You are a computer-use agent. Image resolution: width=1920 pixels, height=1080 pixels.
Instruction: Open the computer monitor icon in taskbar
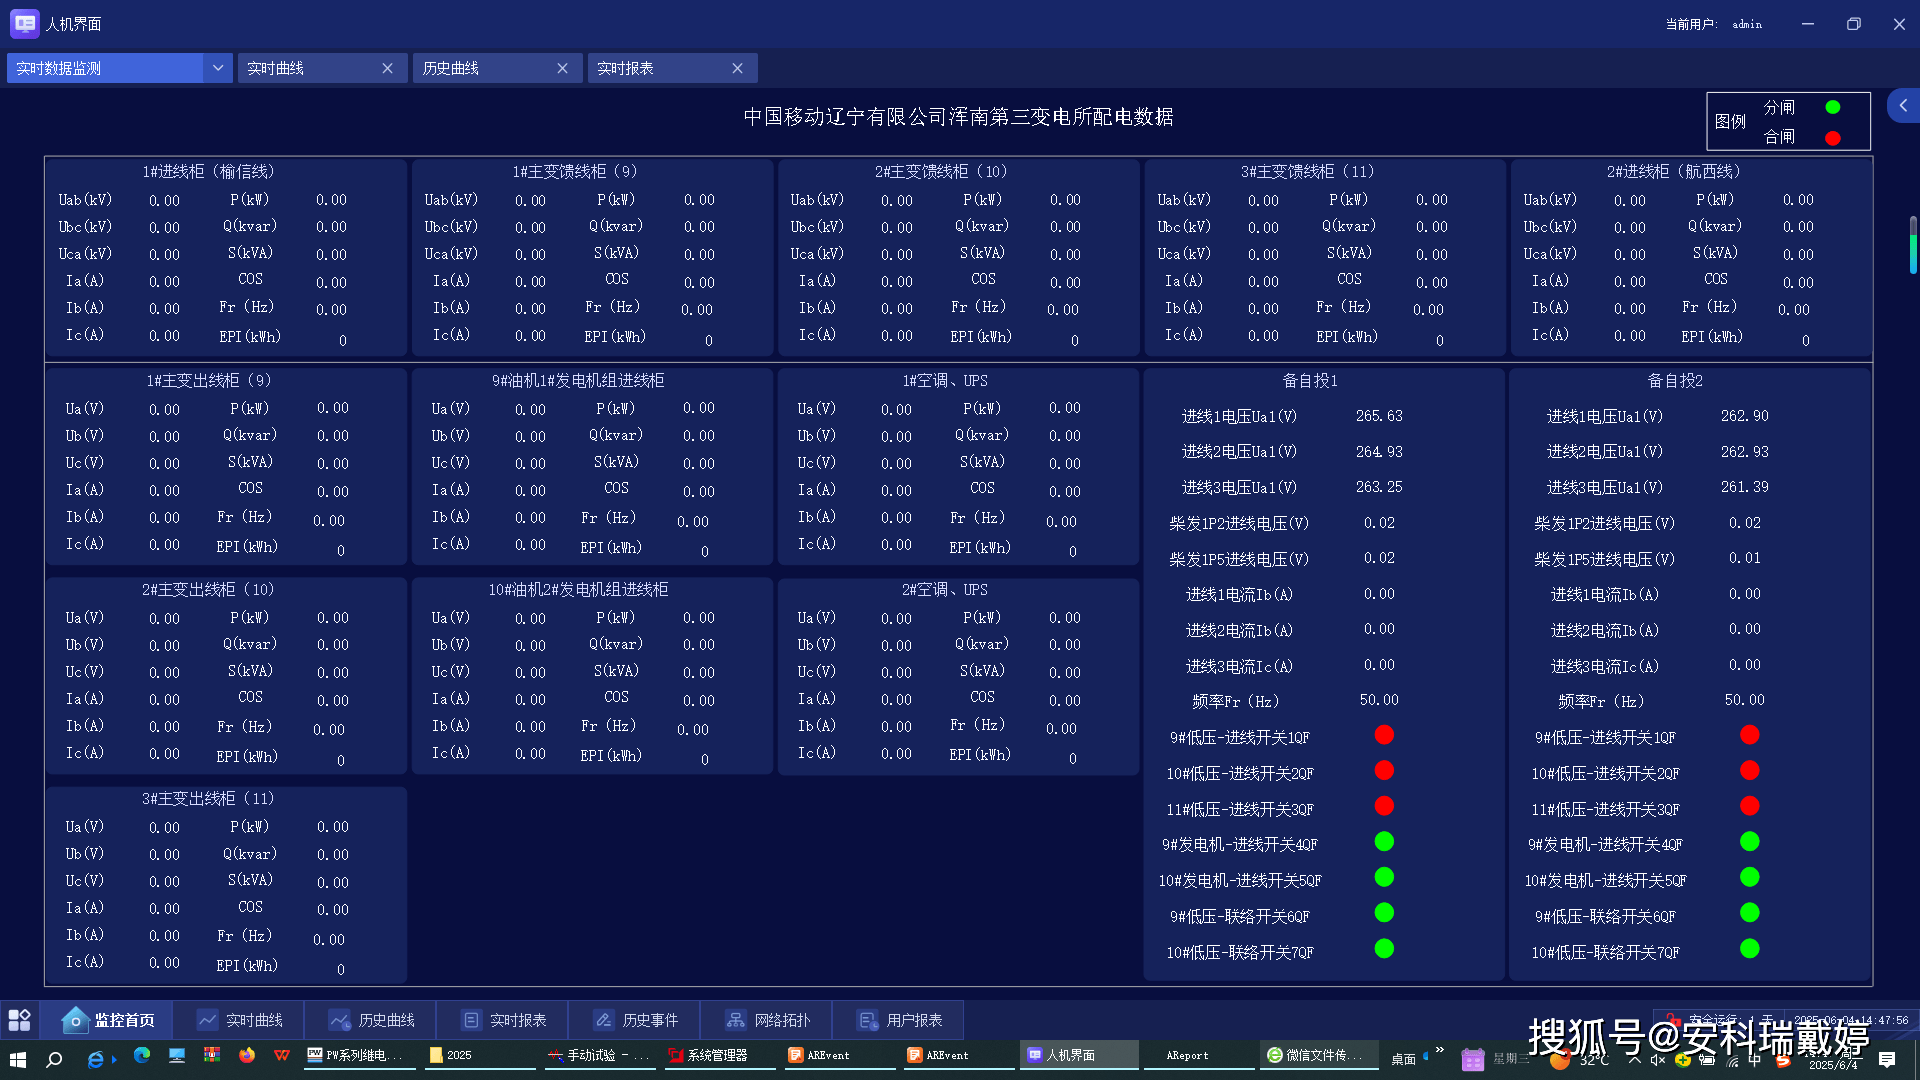pyautogui.click(x=177, y=1055)
